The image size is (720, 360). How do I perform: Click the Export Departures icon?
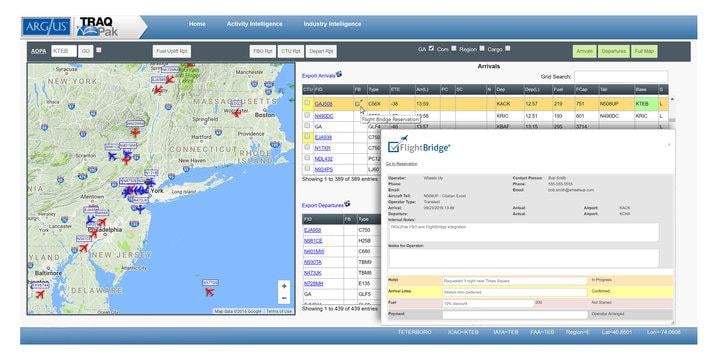point(348,203)
